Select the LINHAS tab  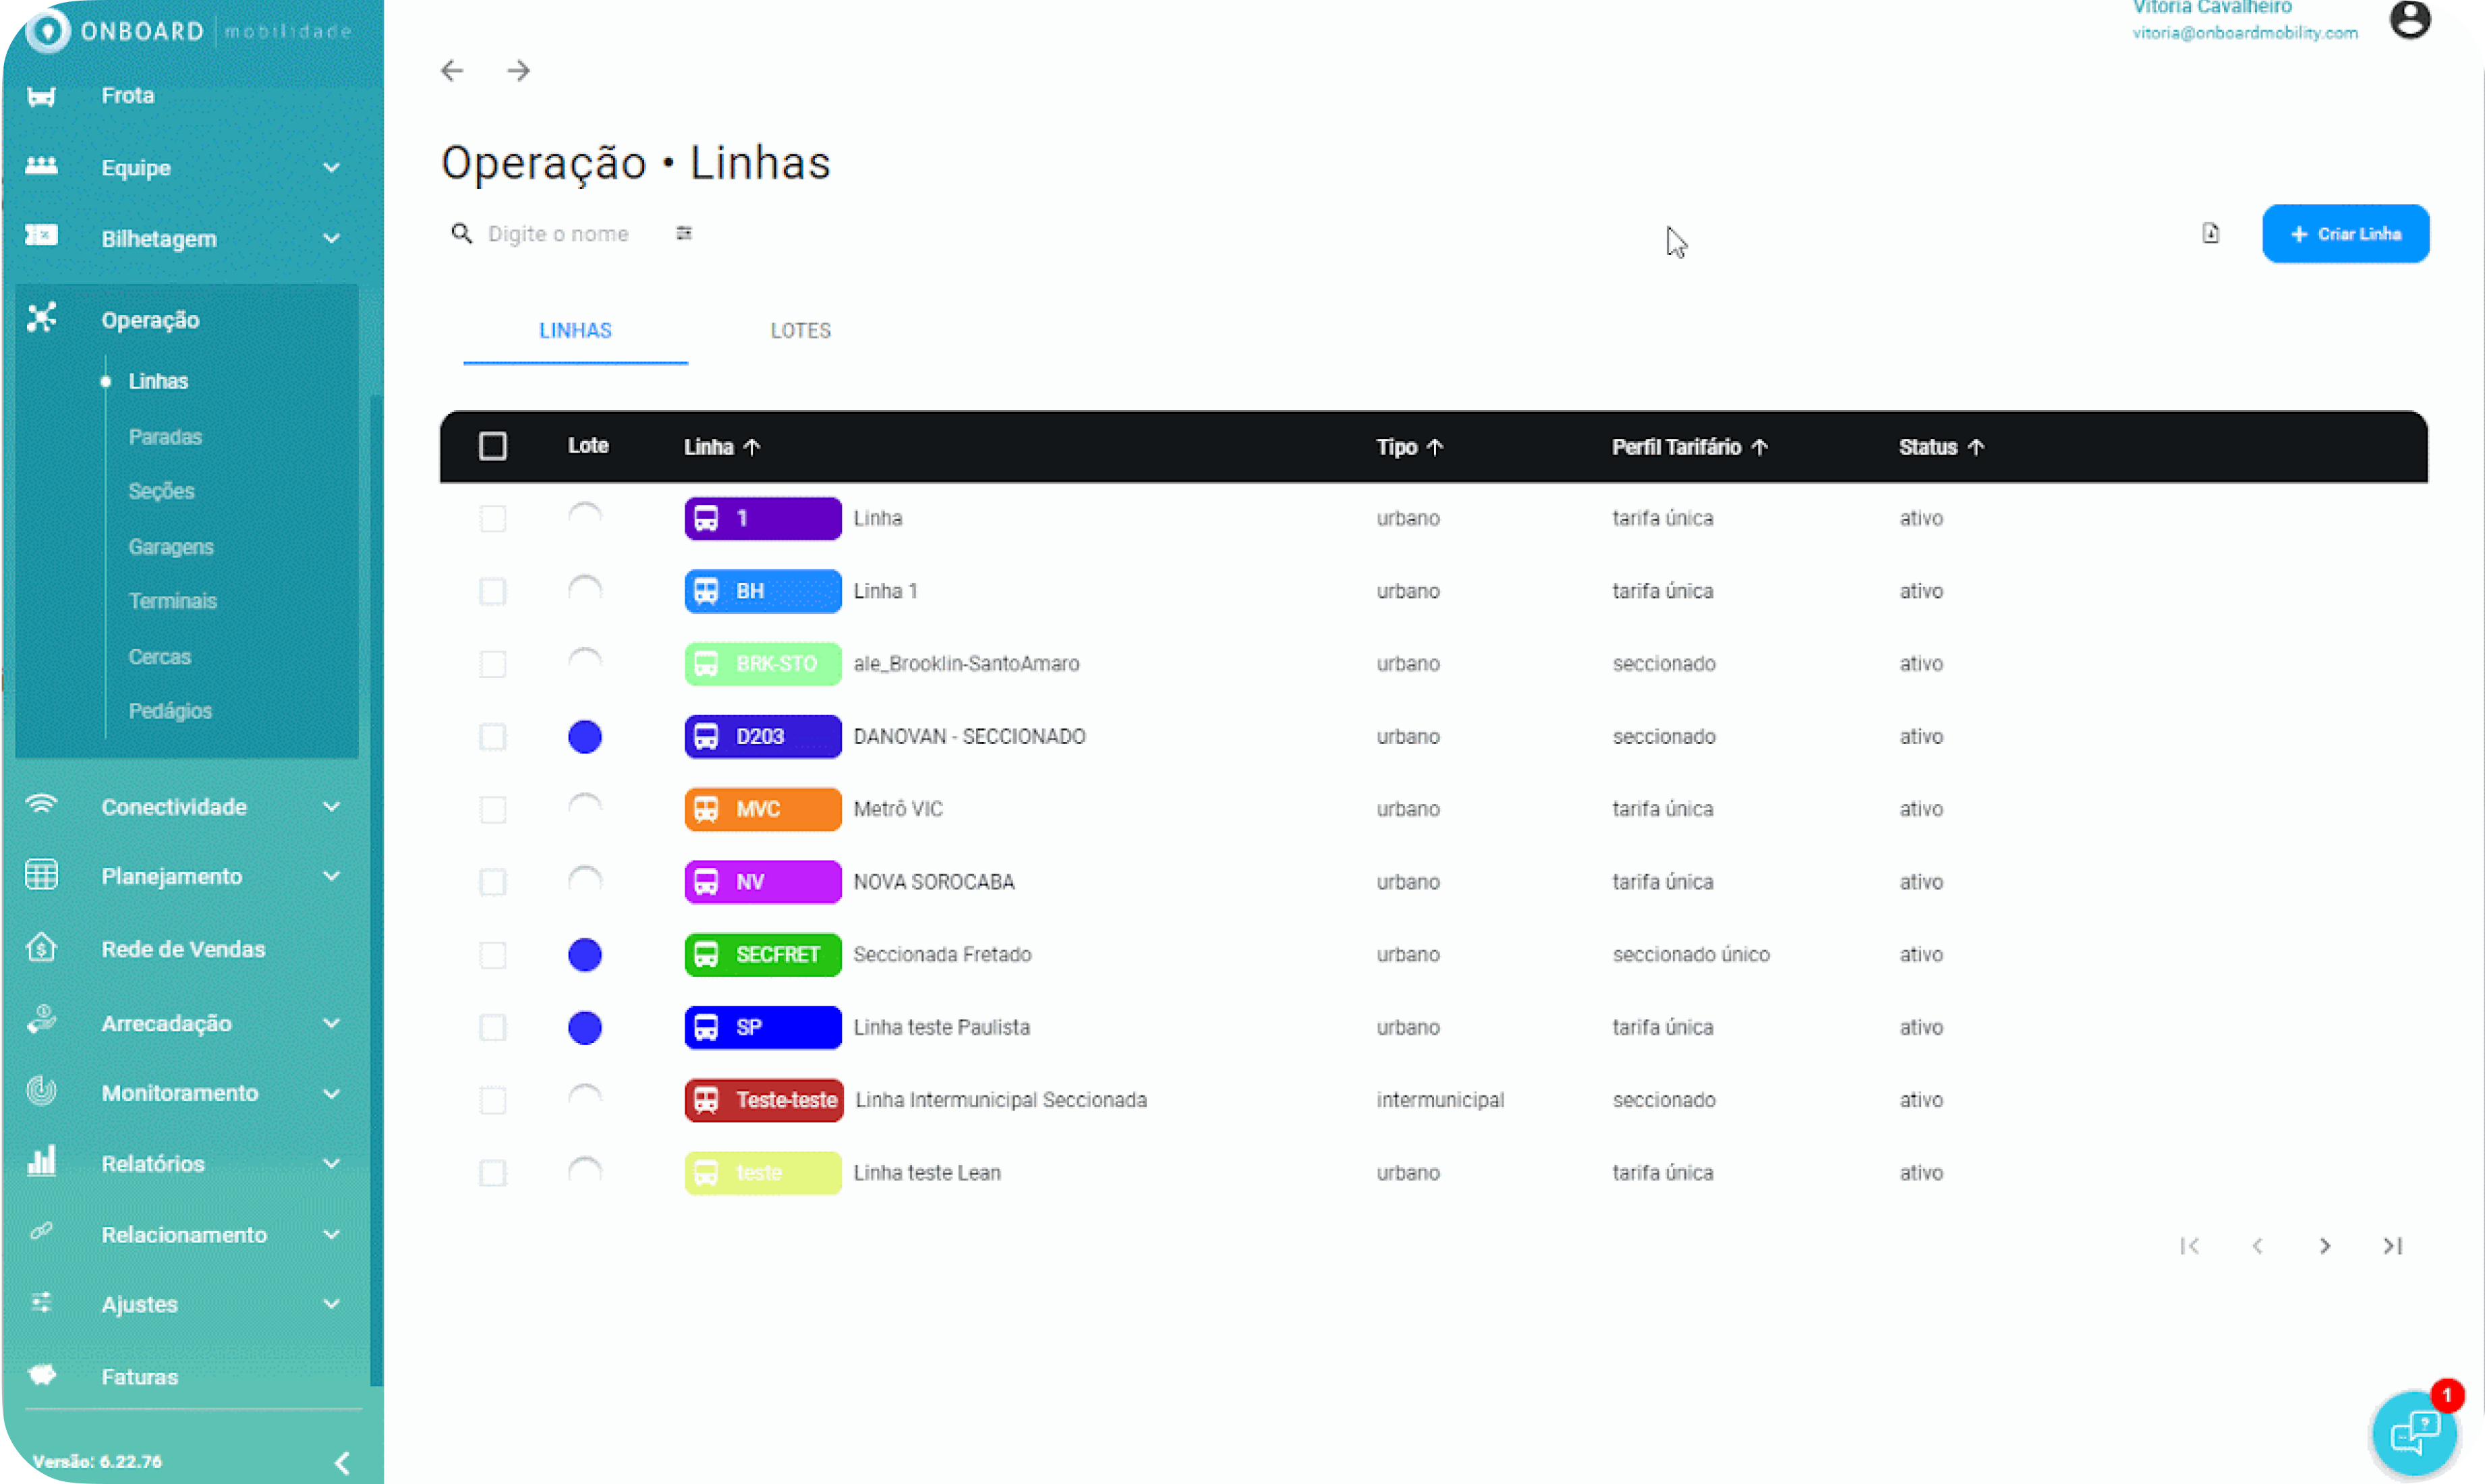click(x=575, y=331)
